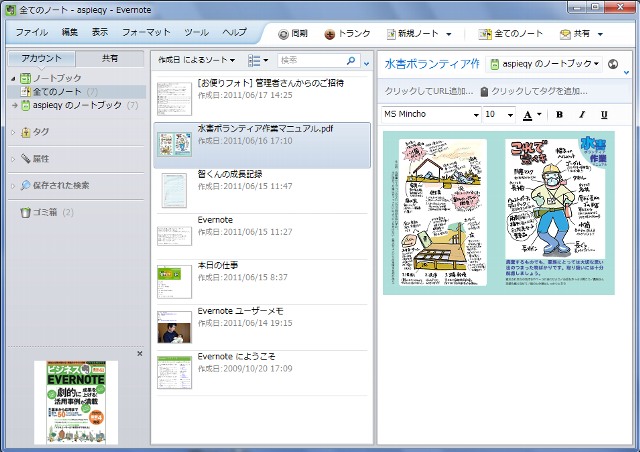This screenshot has height=452, width=640.
Task: Click the 本日の仕事 note thumbnail
Action: point(175,282)
